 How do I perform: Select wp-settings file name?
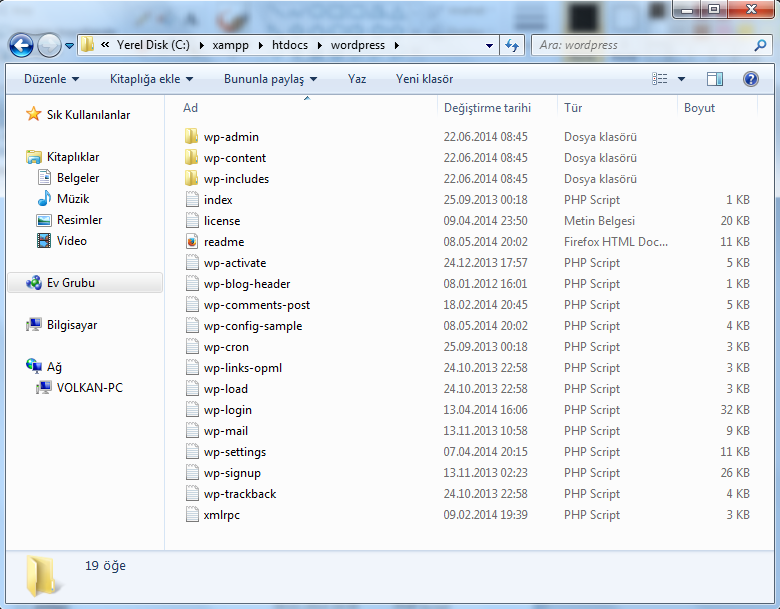coord(235,452)
